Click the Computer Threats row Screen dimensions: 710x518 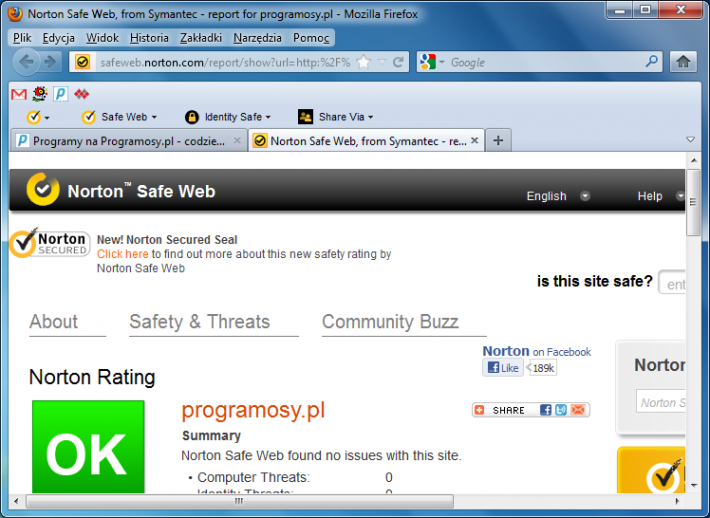[x=290, y=477]
